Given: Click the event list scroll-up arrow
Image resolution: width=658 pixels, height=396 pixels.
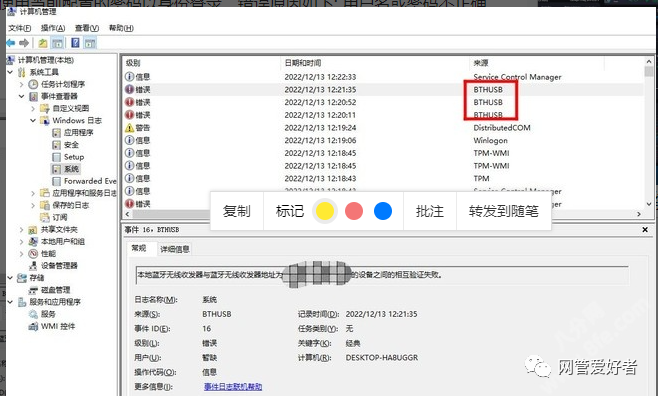Looking at the screenshot, I should click(x=649, y=61).
